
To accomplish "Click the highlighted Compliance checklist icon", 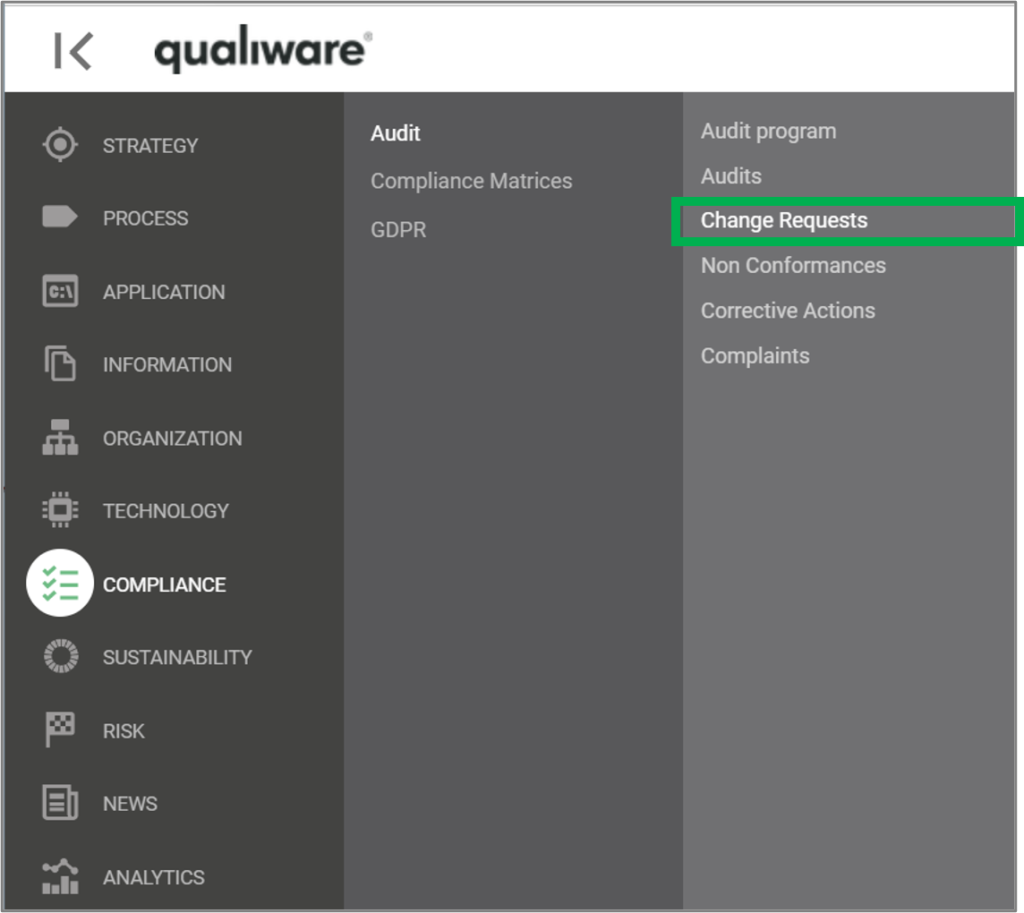I will tap(60, 583).
